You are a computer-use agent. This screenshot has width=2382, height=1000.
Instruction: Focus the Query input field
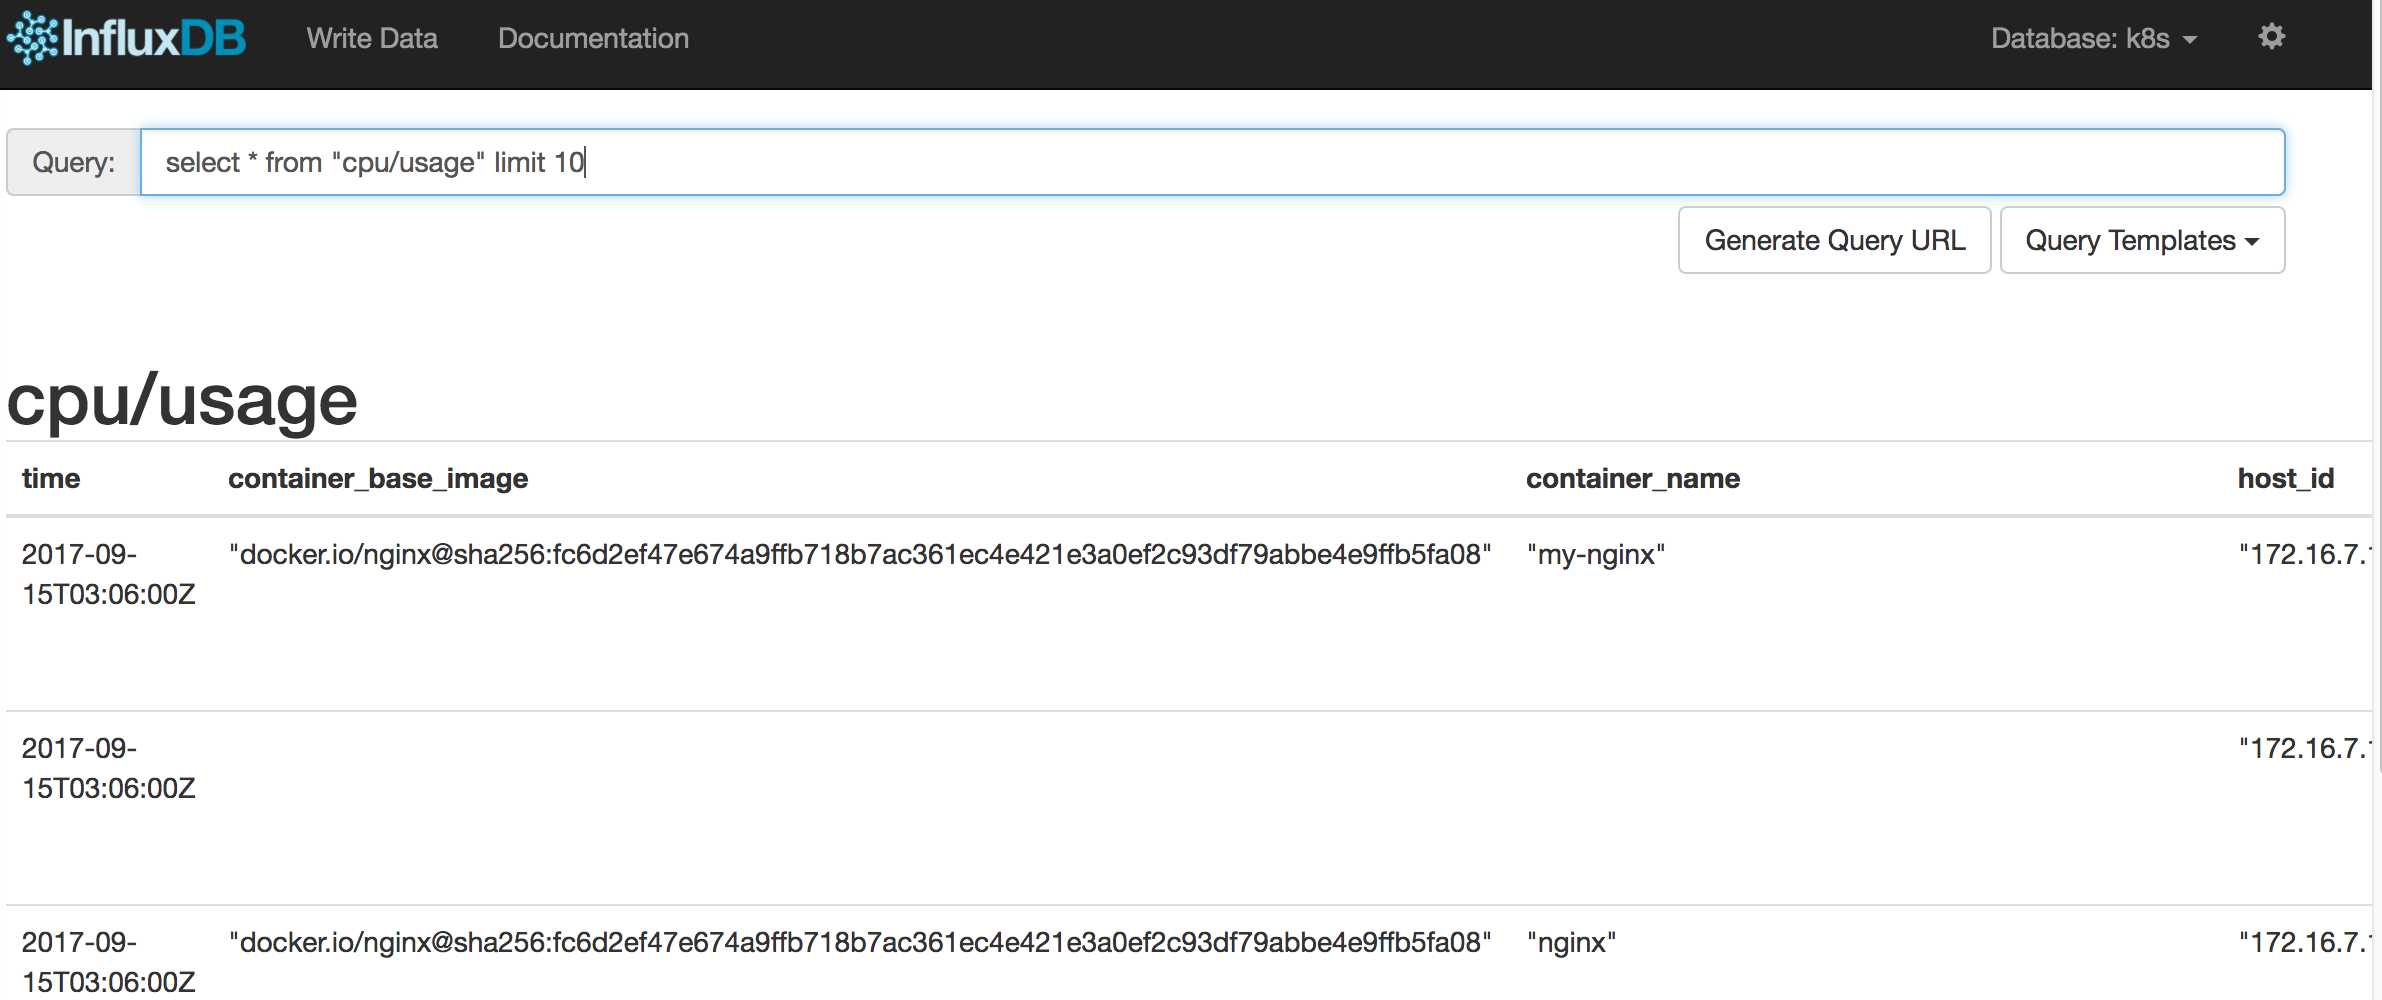point(1212,162)
